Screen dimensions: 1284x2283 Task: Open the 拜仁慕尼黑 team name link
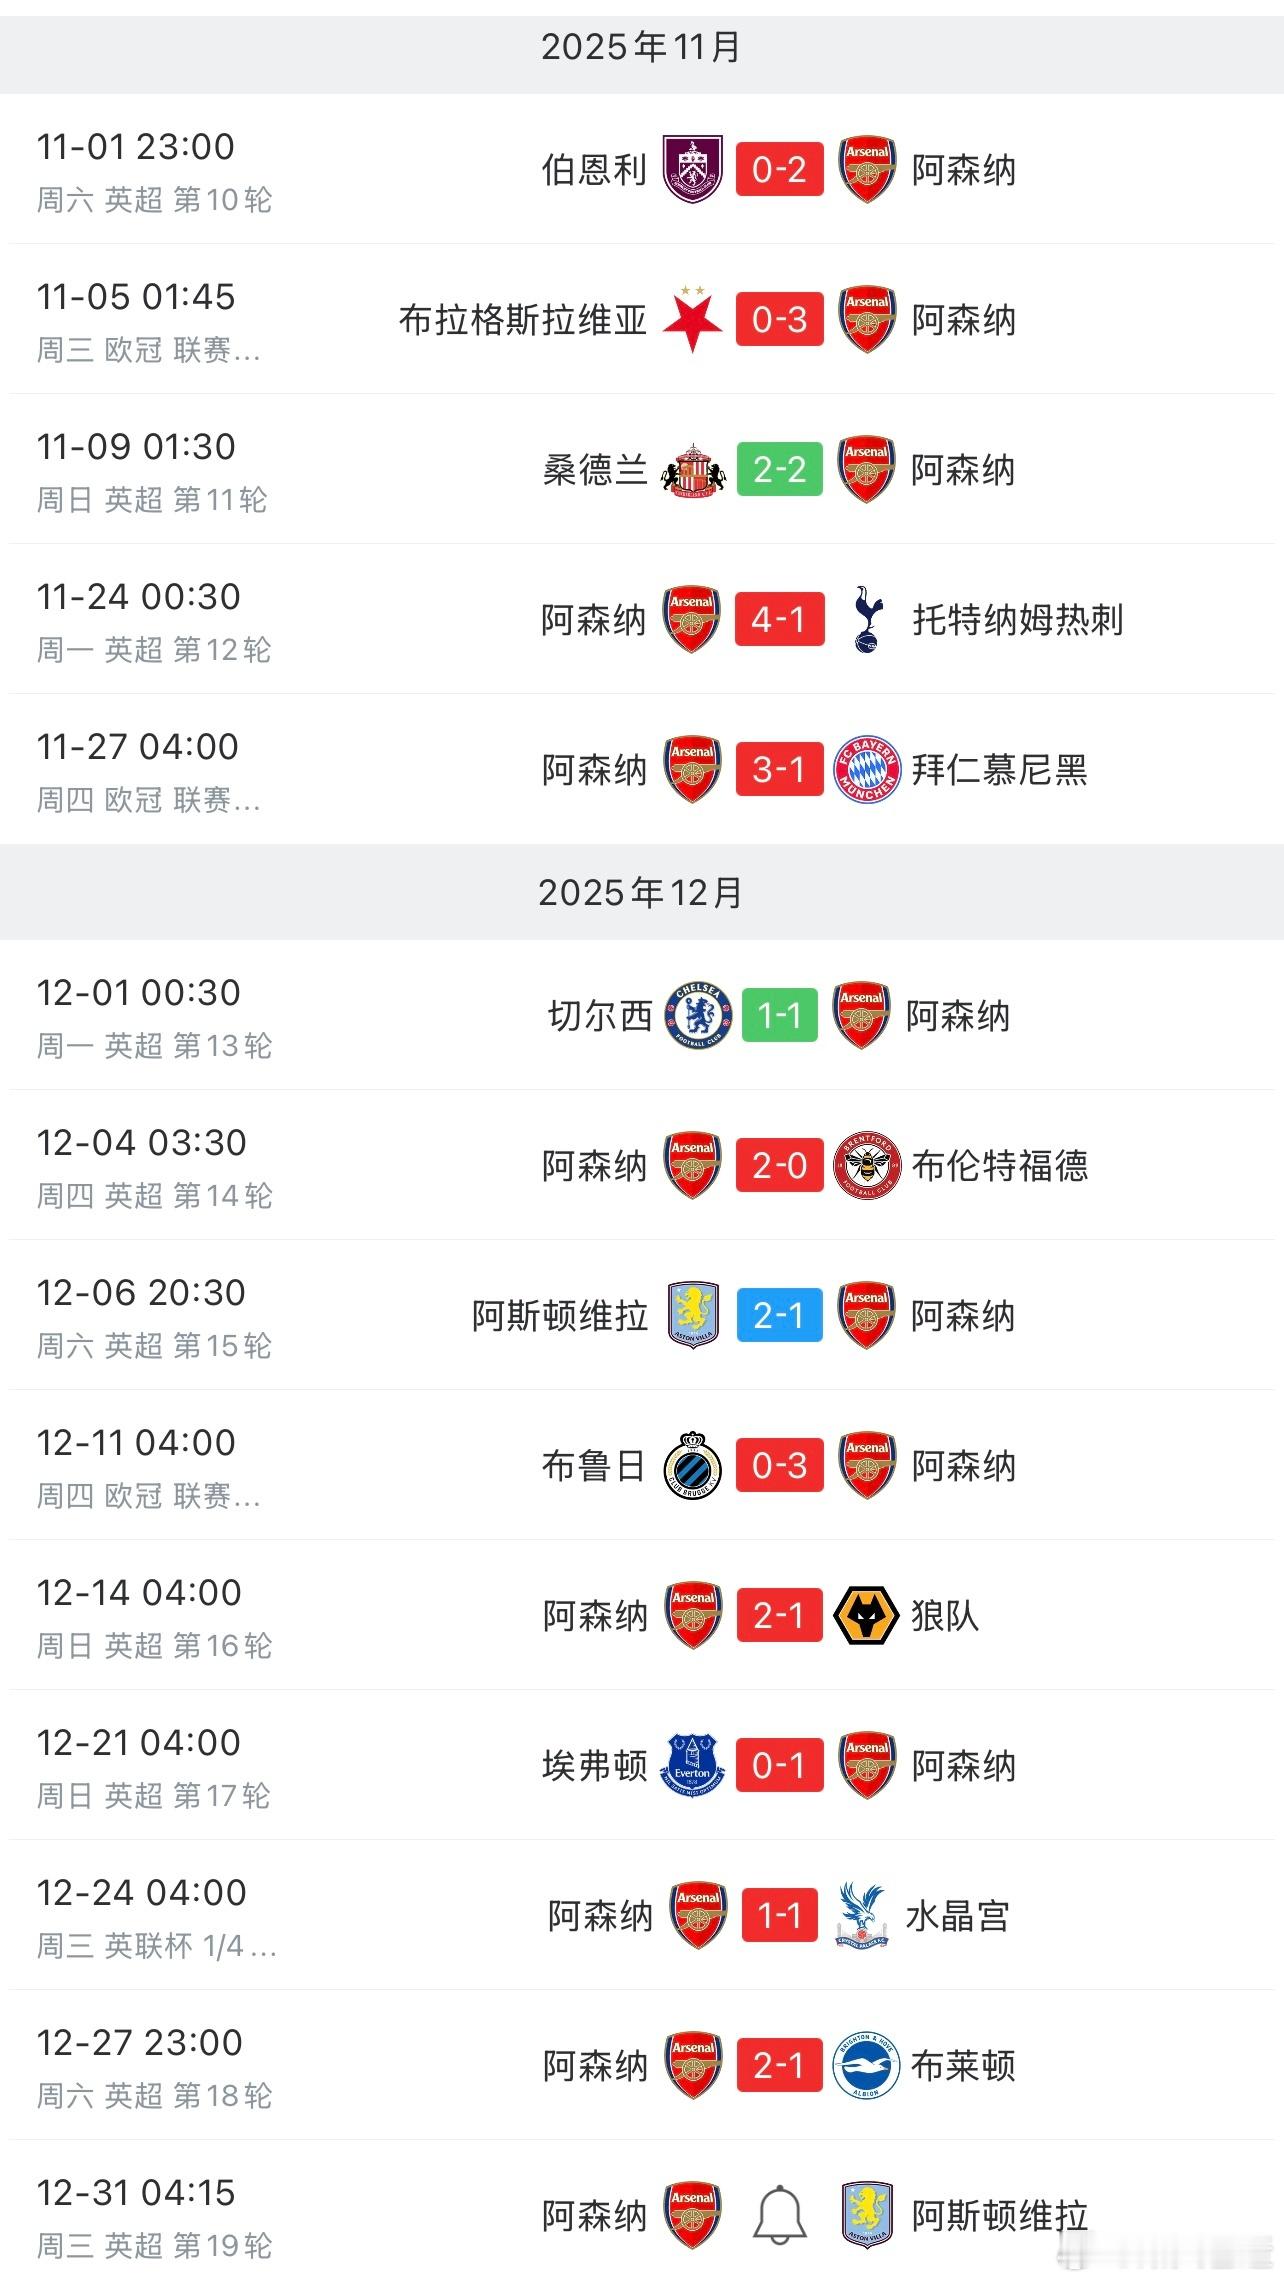click(1000, 770)
